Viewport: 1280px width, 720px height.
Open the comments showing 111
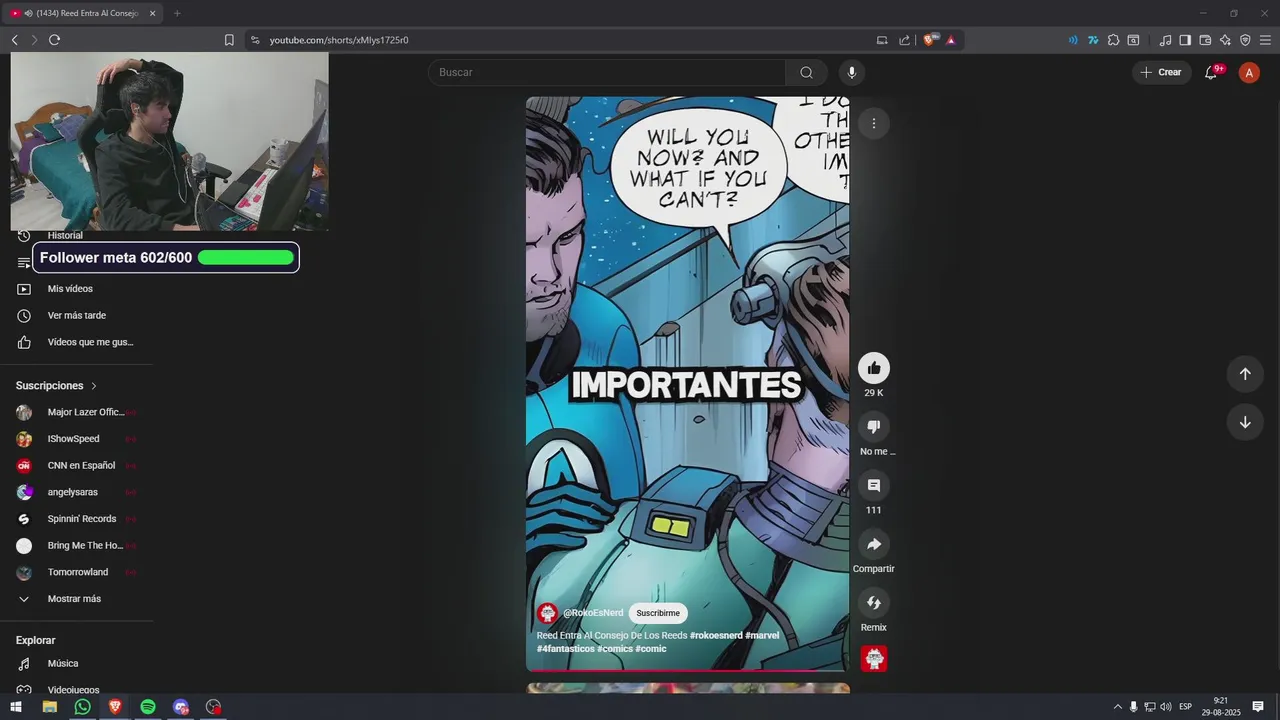click(x=873, y=486)
